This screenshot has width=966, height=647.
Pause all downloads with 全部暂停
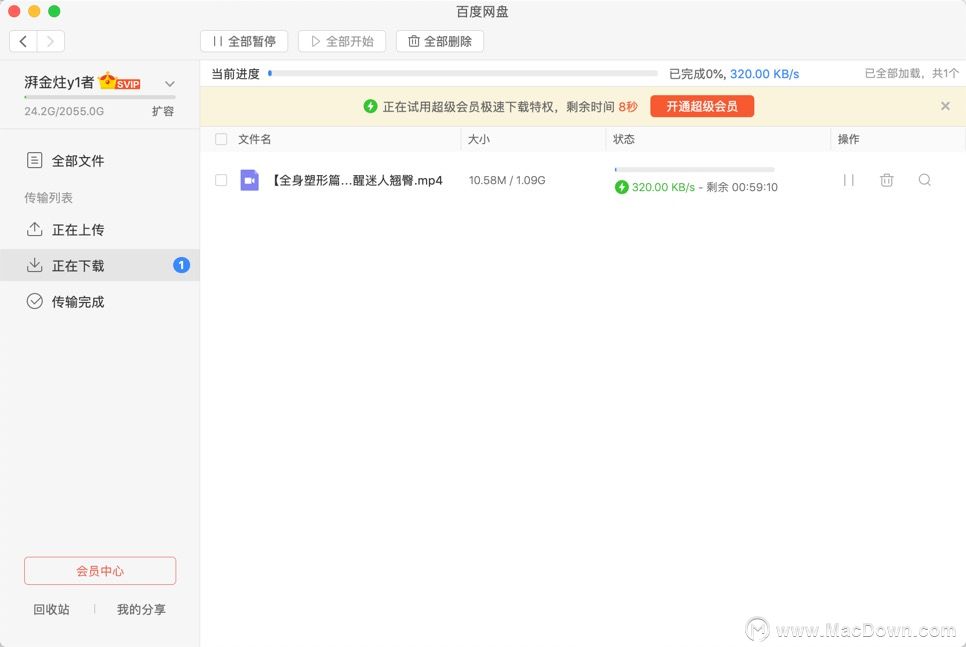click(x=244, y=41)
